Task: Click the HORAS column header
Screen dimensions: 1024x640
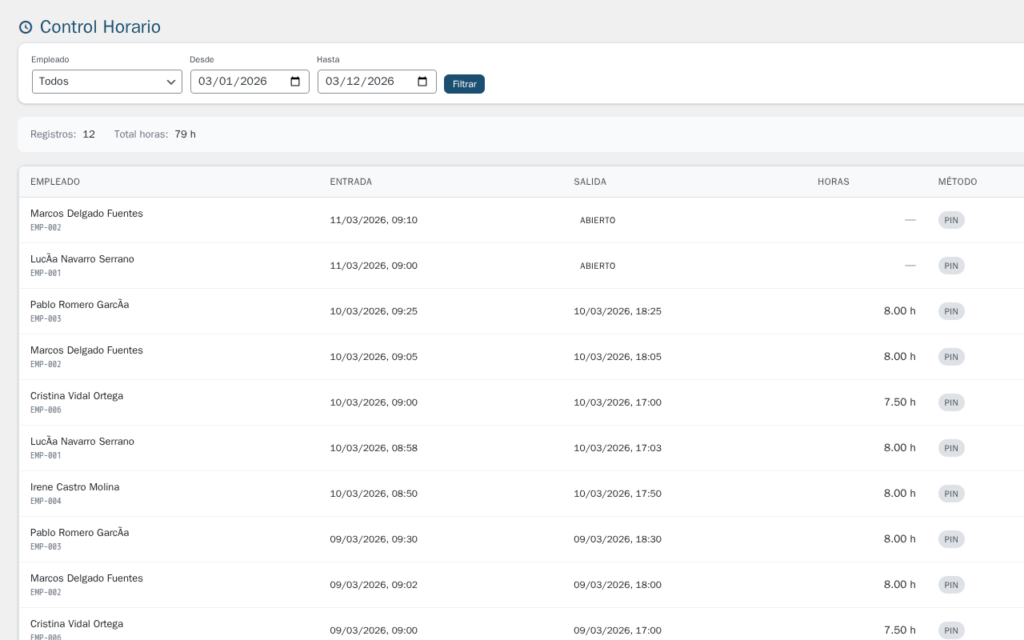Action: tap(833, 181)
